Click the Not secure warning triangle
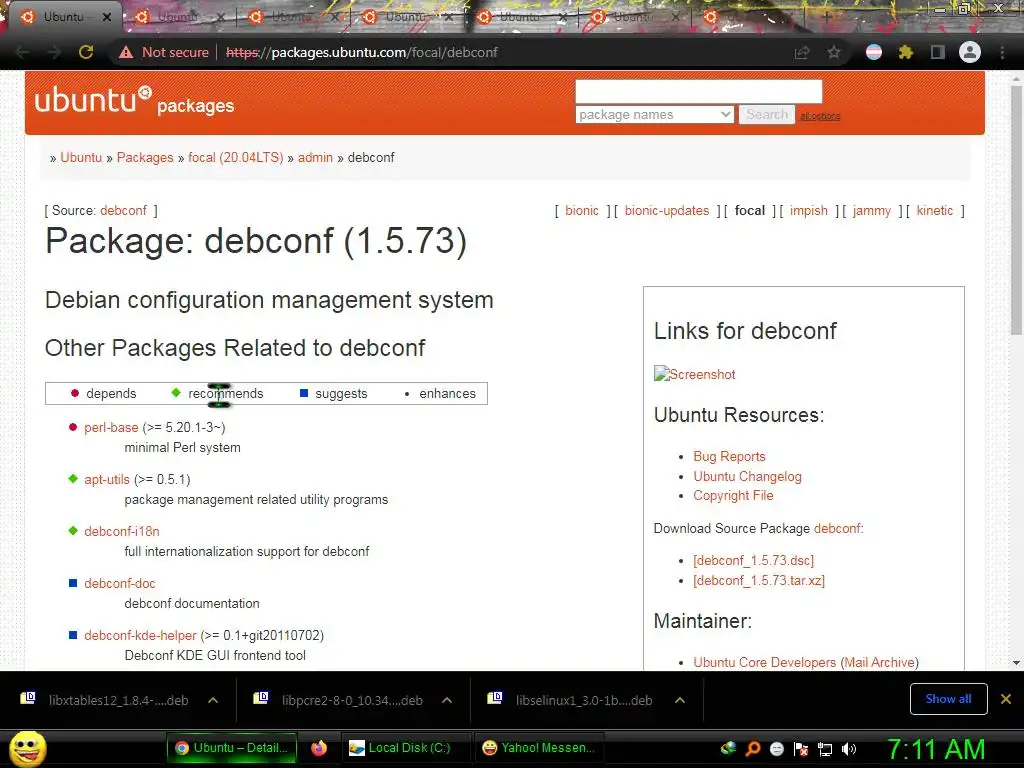 (125, 52)
